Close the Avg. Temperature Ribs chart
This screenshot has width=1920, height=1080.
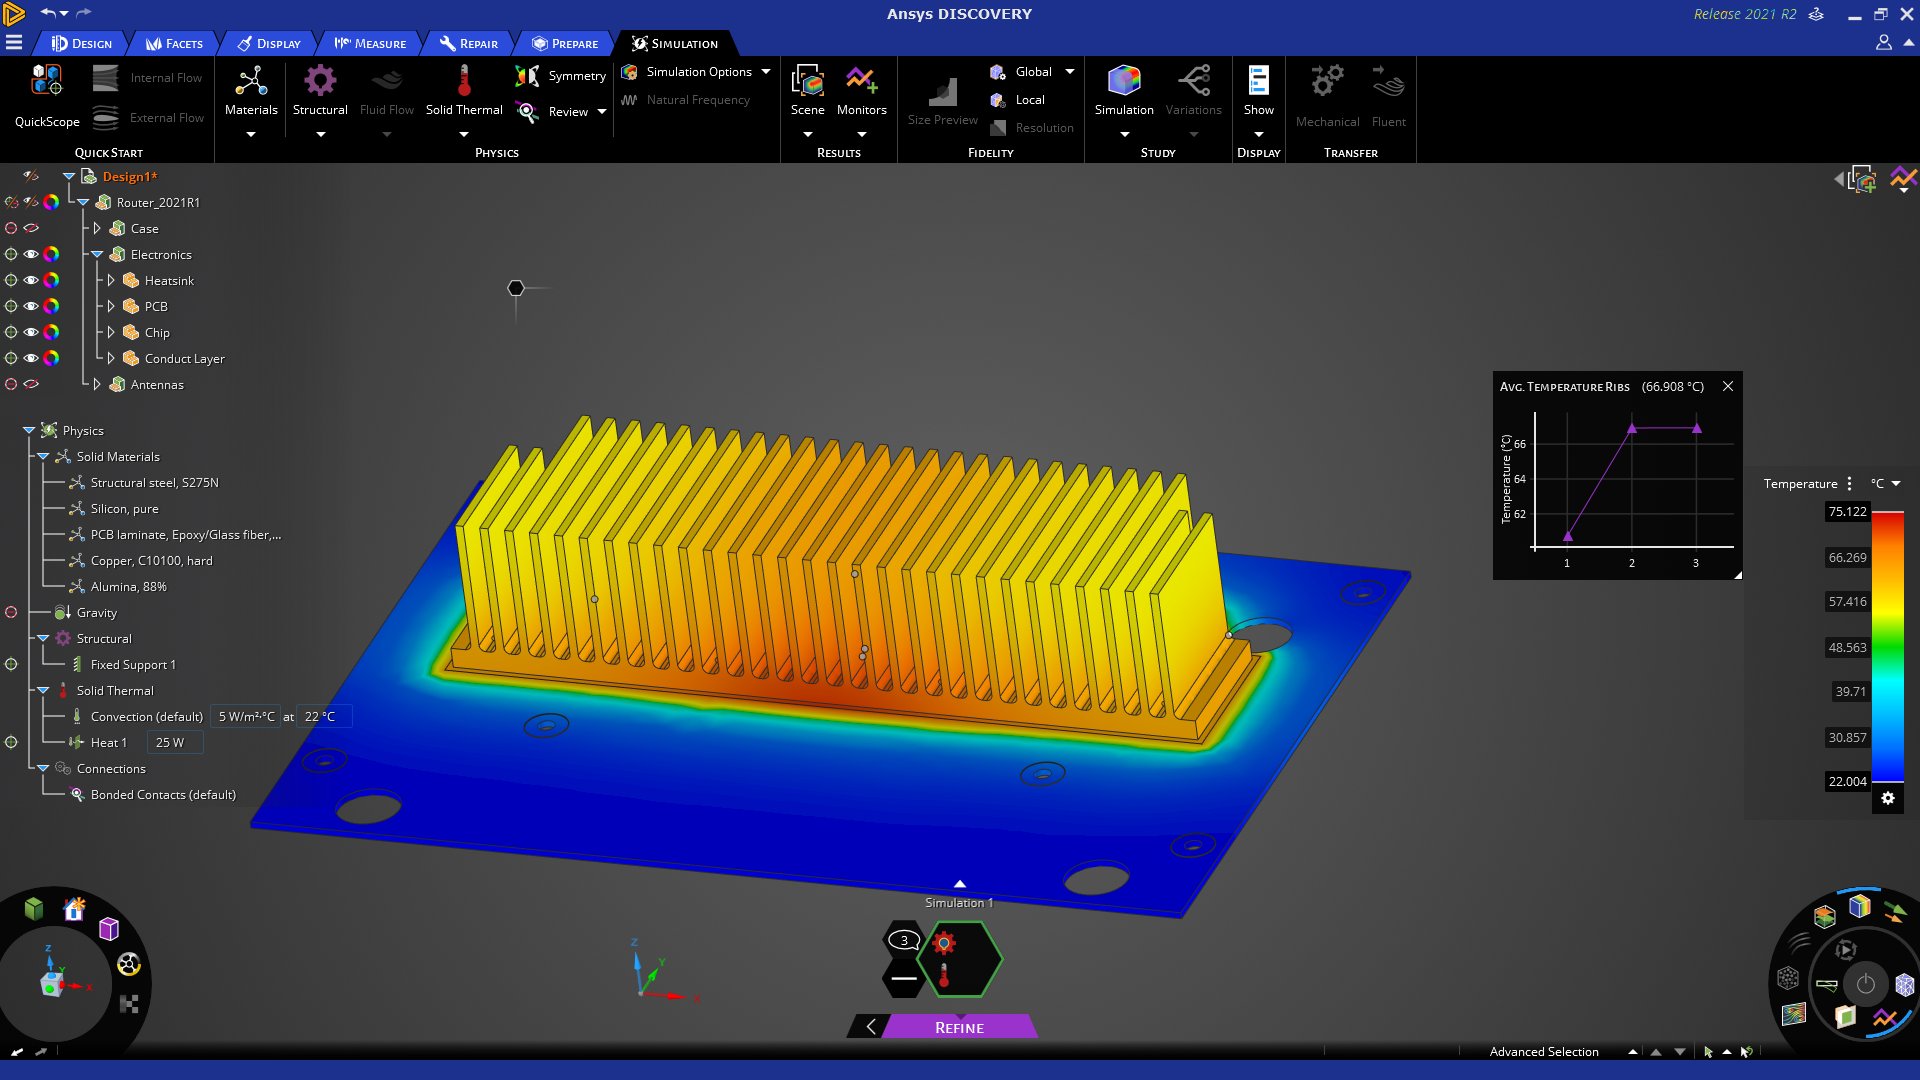(x=1728, y=387)
